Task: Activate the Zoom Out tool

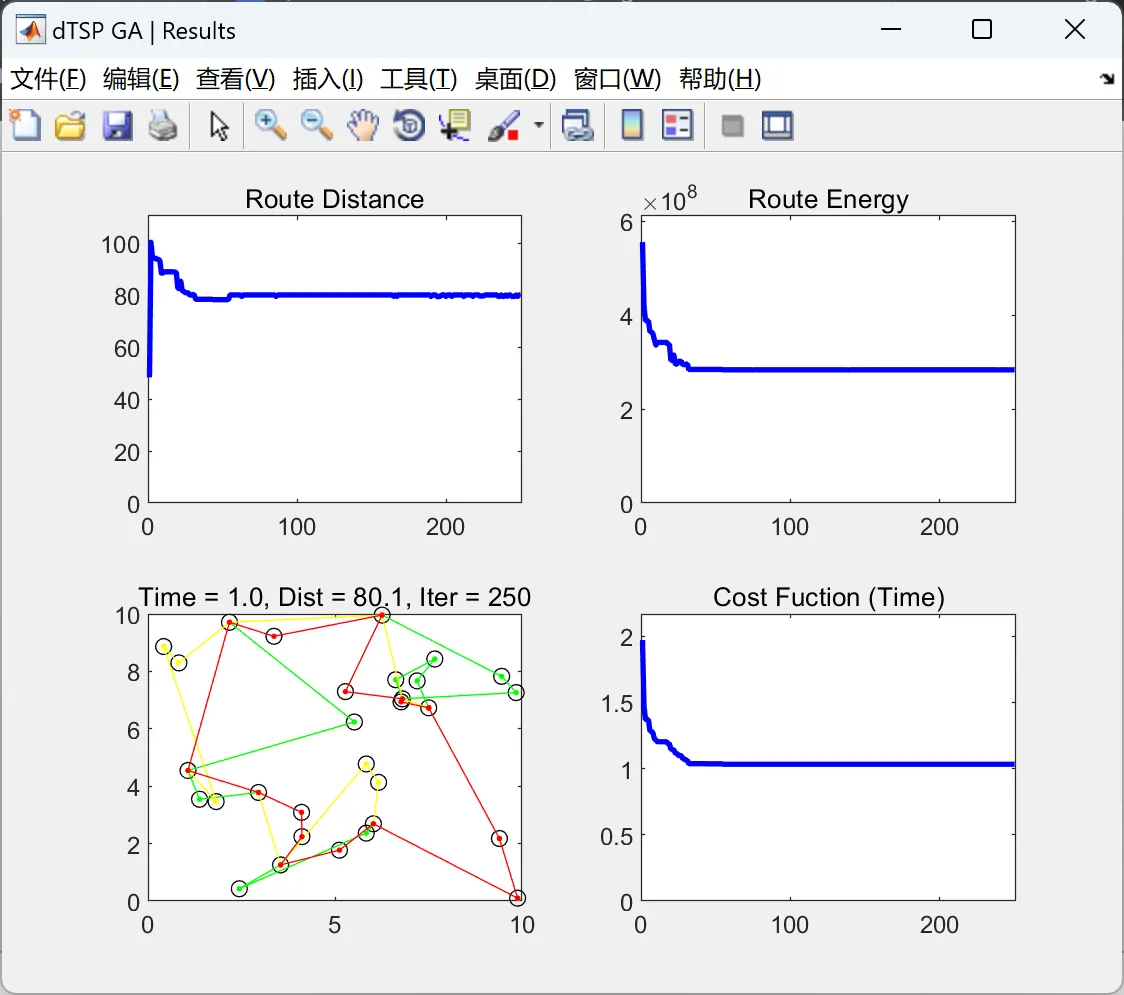Action: (x=316, y=126)
